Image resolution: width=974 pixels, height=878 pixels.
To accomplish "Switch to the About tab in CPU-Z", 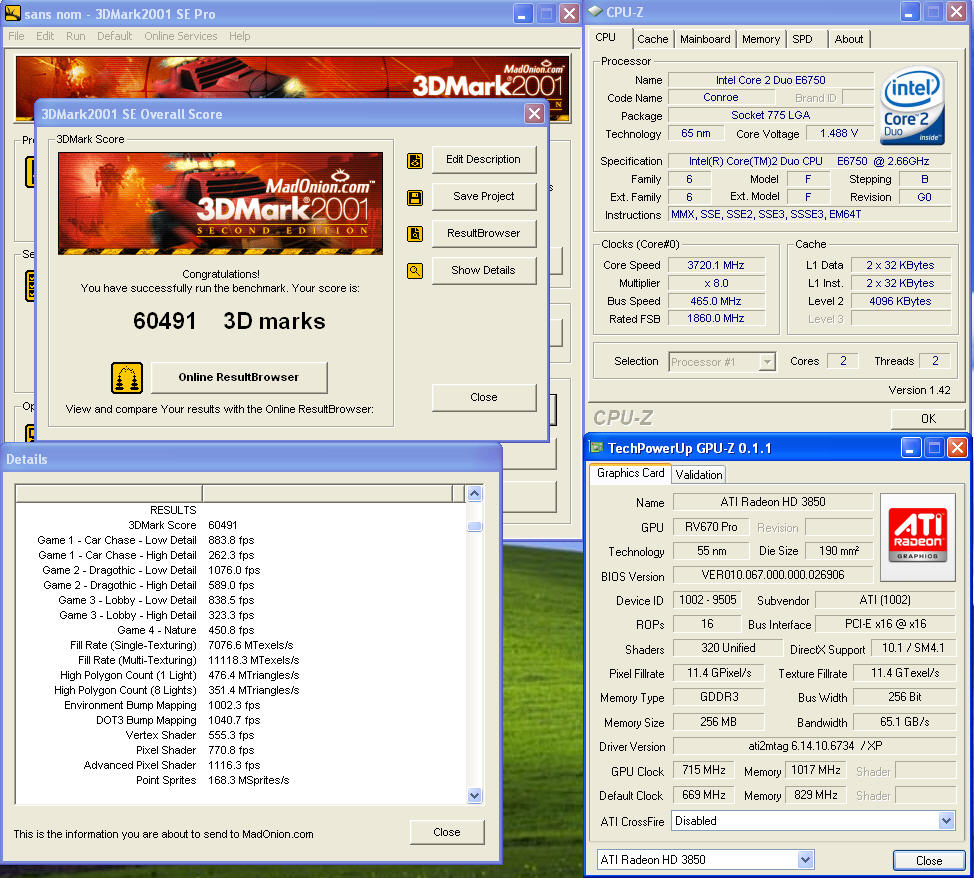I will [849, 39].
